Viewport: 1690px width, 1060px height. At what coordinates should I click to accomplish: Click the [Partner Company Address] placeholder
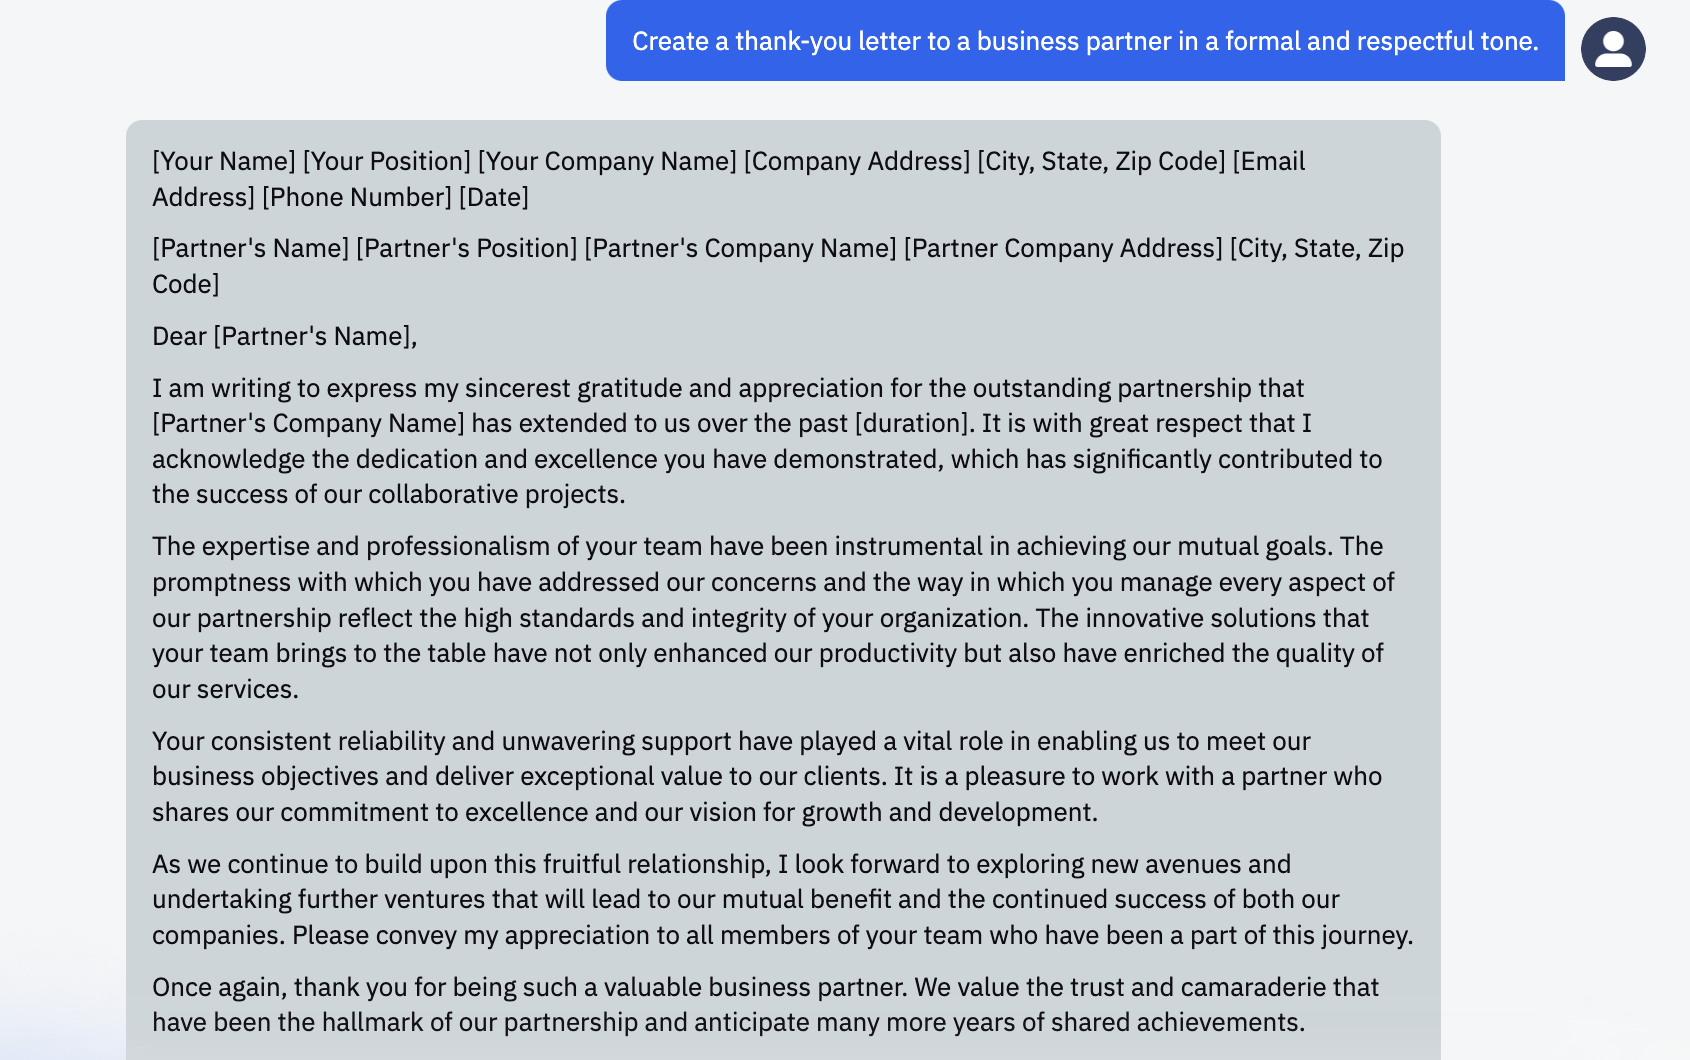[1063, 248]
